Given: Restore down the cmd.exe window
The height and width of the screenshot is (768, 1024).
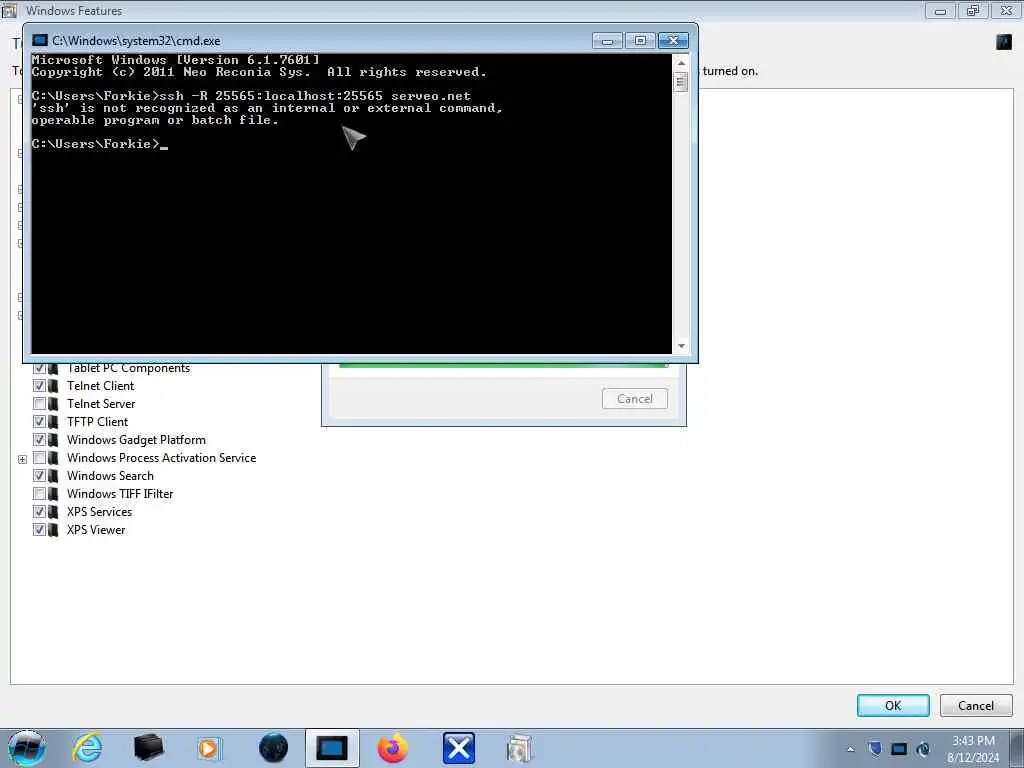Looking at the screenshot, I should 640,40.
